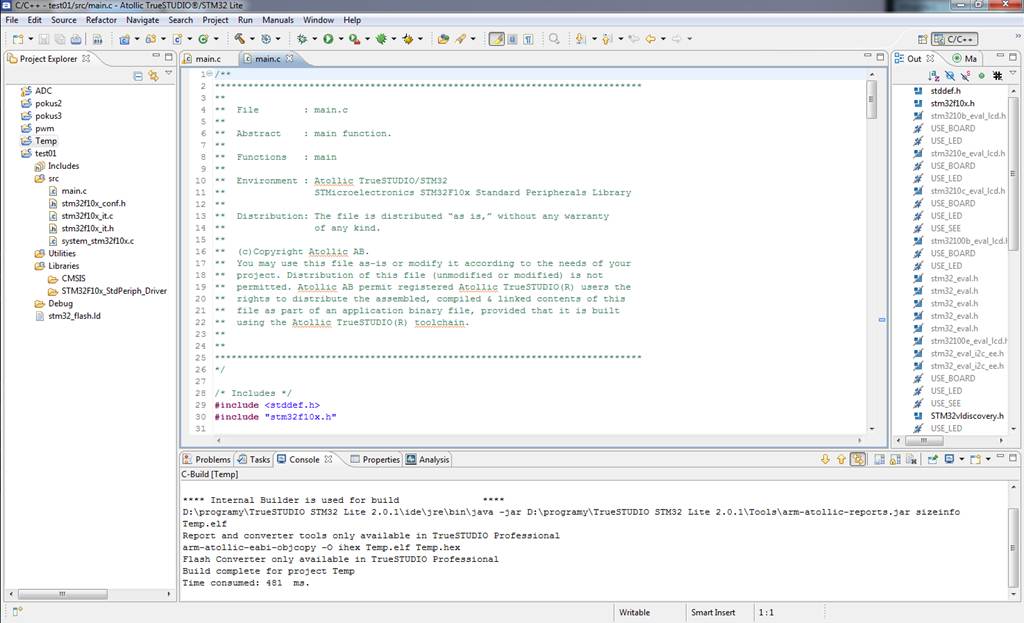Minimize the editor area

tap(867, 57)
